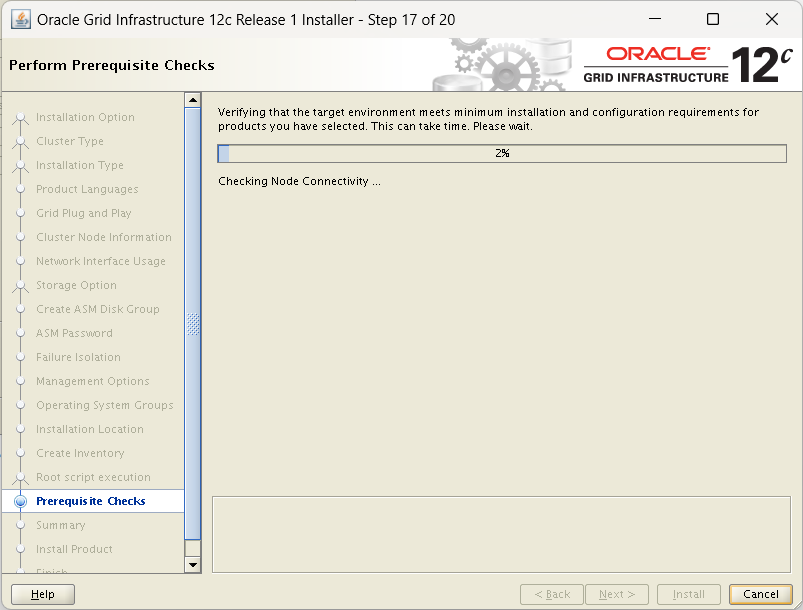Select the Network Interface Usage step
This screenshot has width=803, height=610.
[x=100, y=261]
